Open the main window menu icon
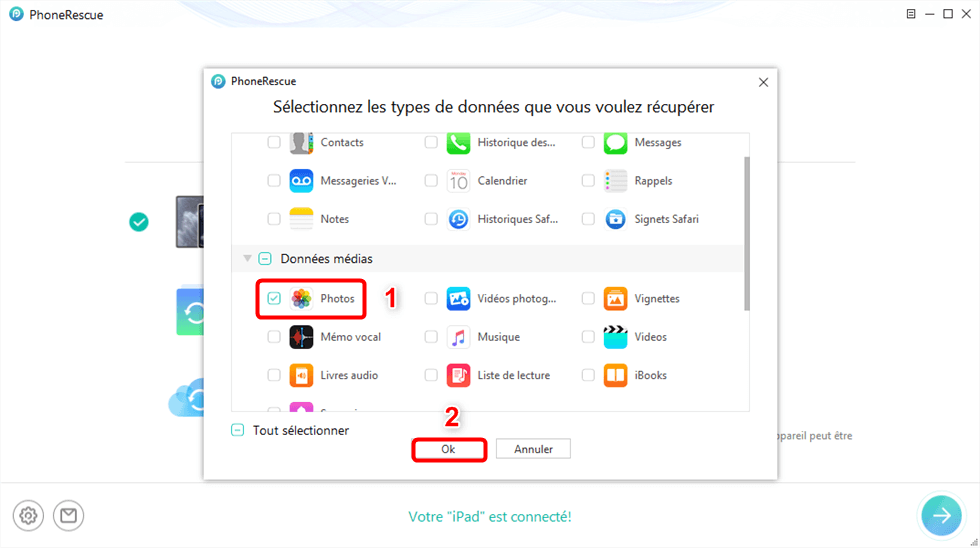Viewport: 980px width, 548px height. pyautogui.click(x=911, y=14)
